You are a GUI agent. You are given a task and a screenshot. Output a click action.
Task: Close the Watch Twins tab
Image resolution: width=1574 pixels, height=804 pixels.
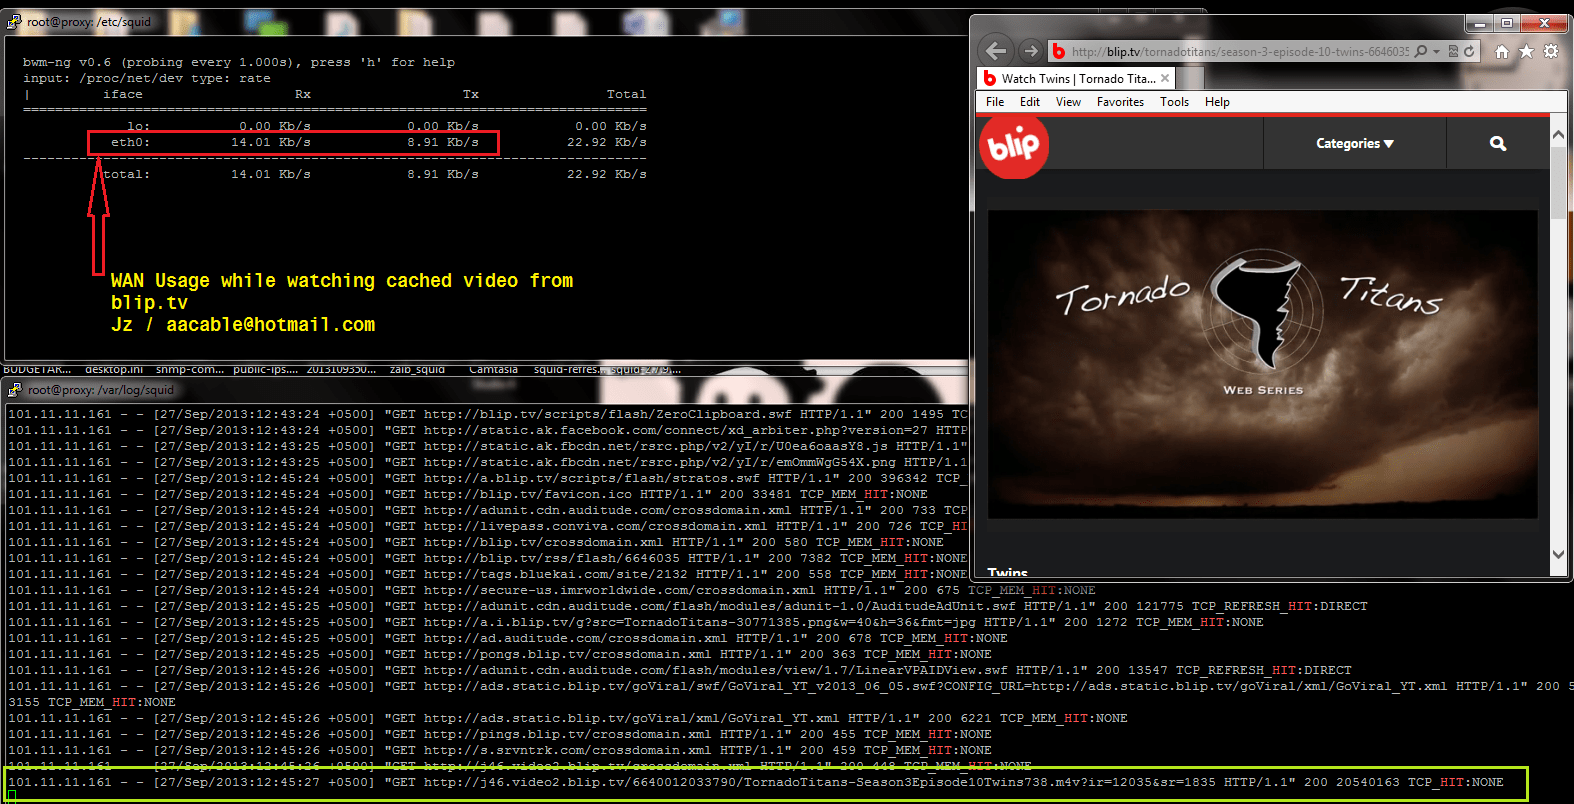point(1165,78)
